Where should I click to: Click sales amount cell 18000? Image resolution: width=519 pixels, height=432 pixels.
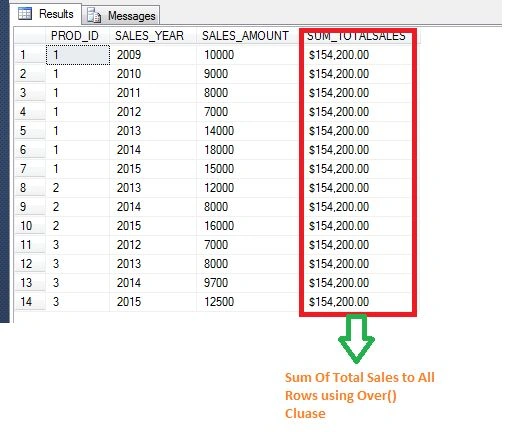(248, 150)
